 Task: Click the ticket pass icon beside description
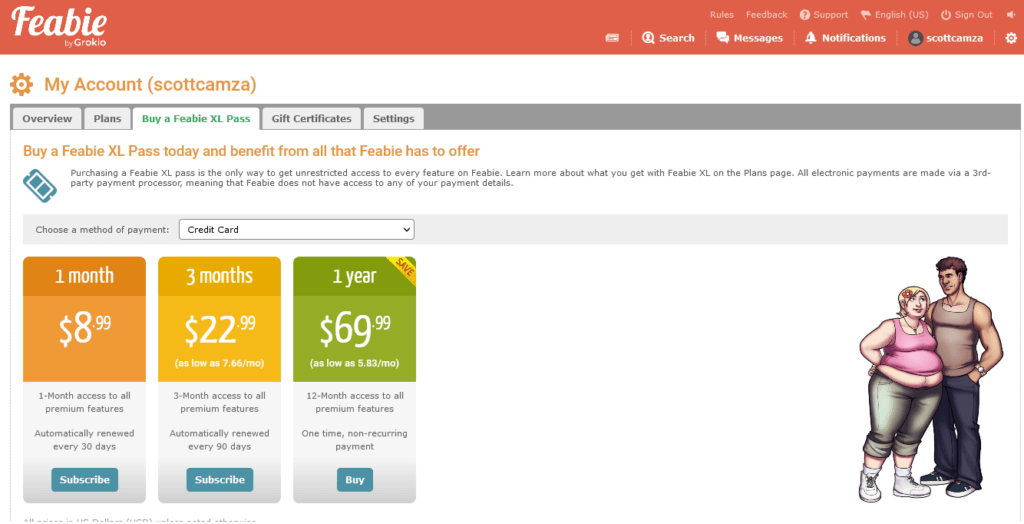tap(40, 185)
